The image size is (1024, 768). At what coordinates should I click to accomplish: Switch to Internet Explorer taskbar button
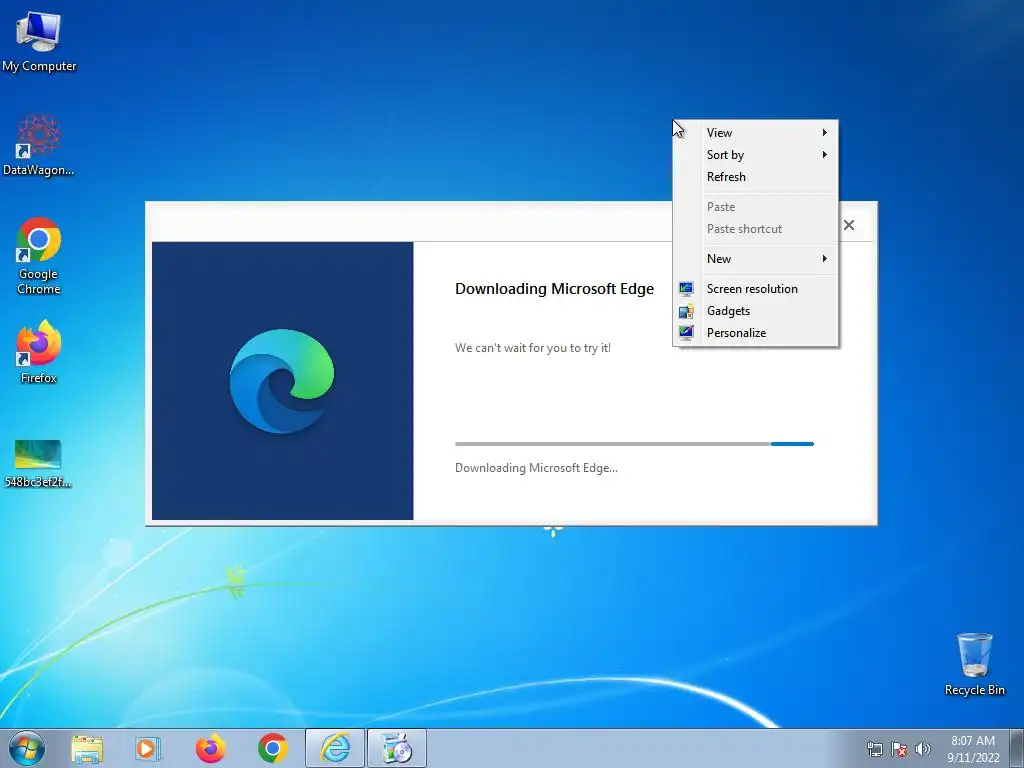pyautogui.click(x=335, y=748)
